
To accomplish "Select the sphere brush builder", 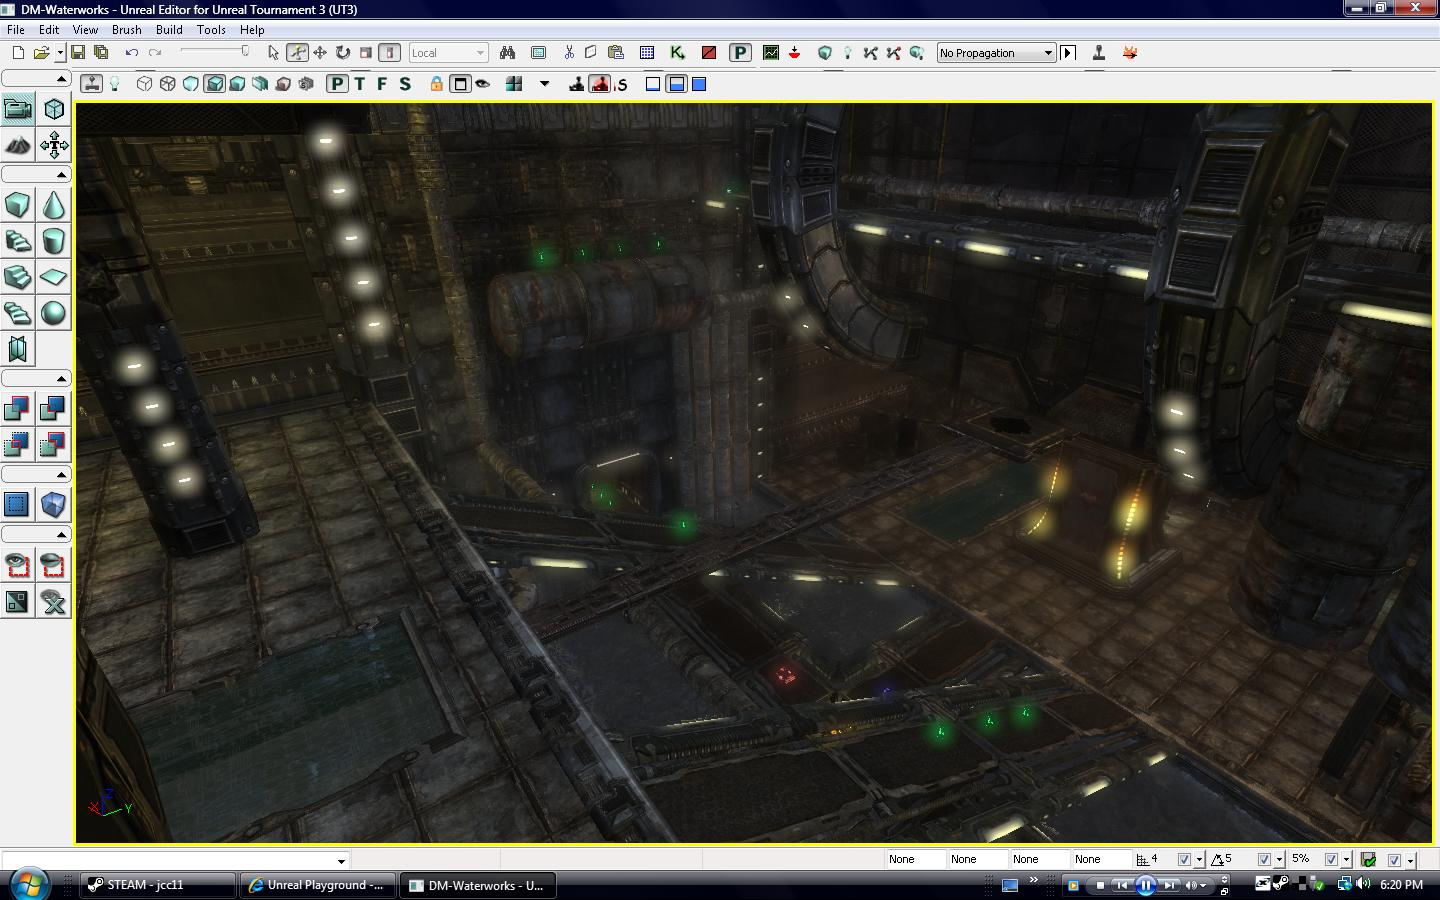I will [53, 313].
